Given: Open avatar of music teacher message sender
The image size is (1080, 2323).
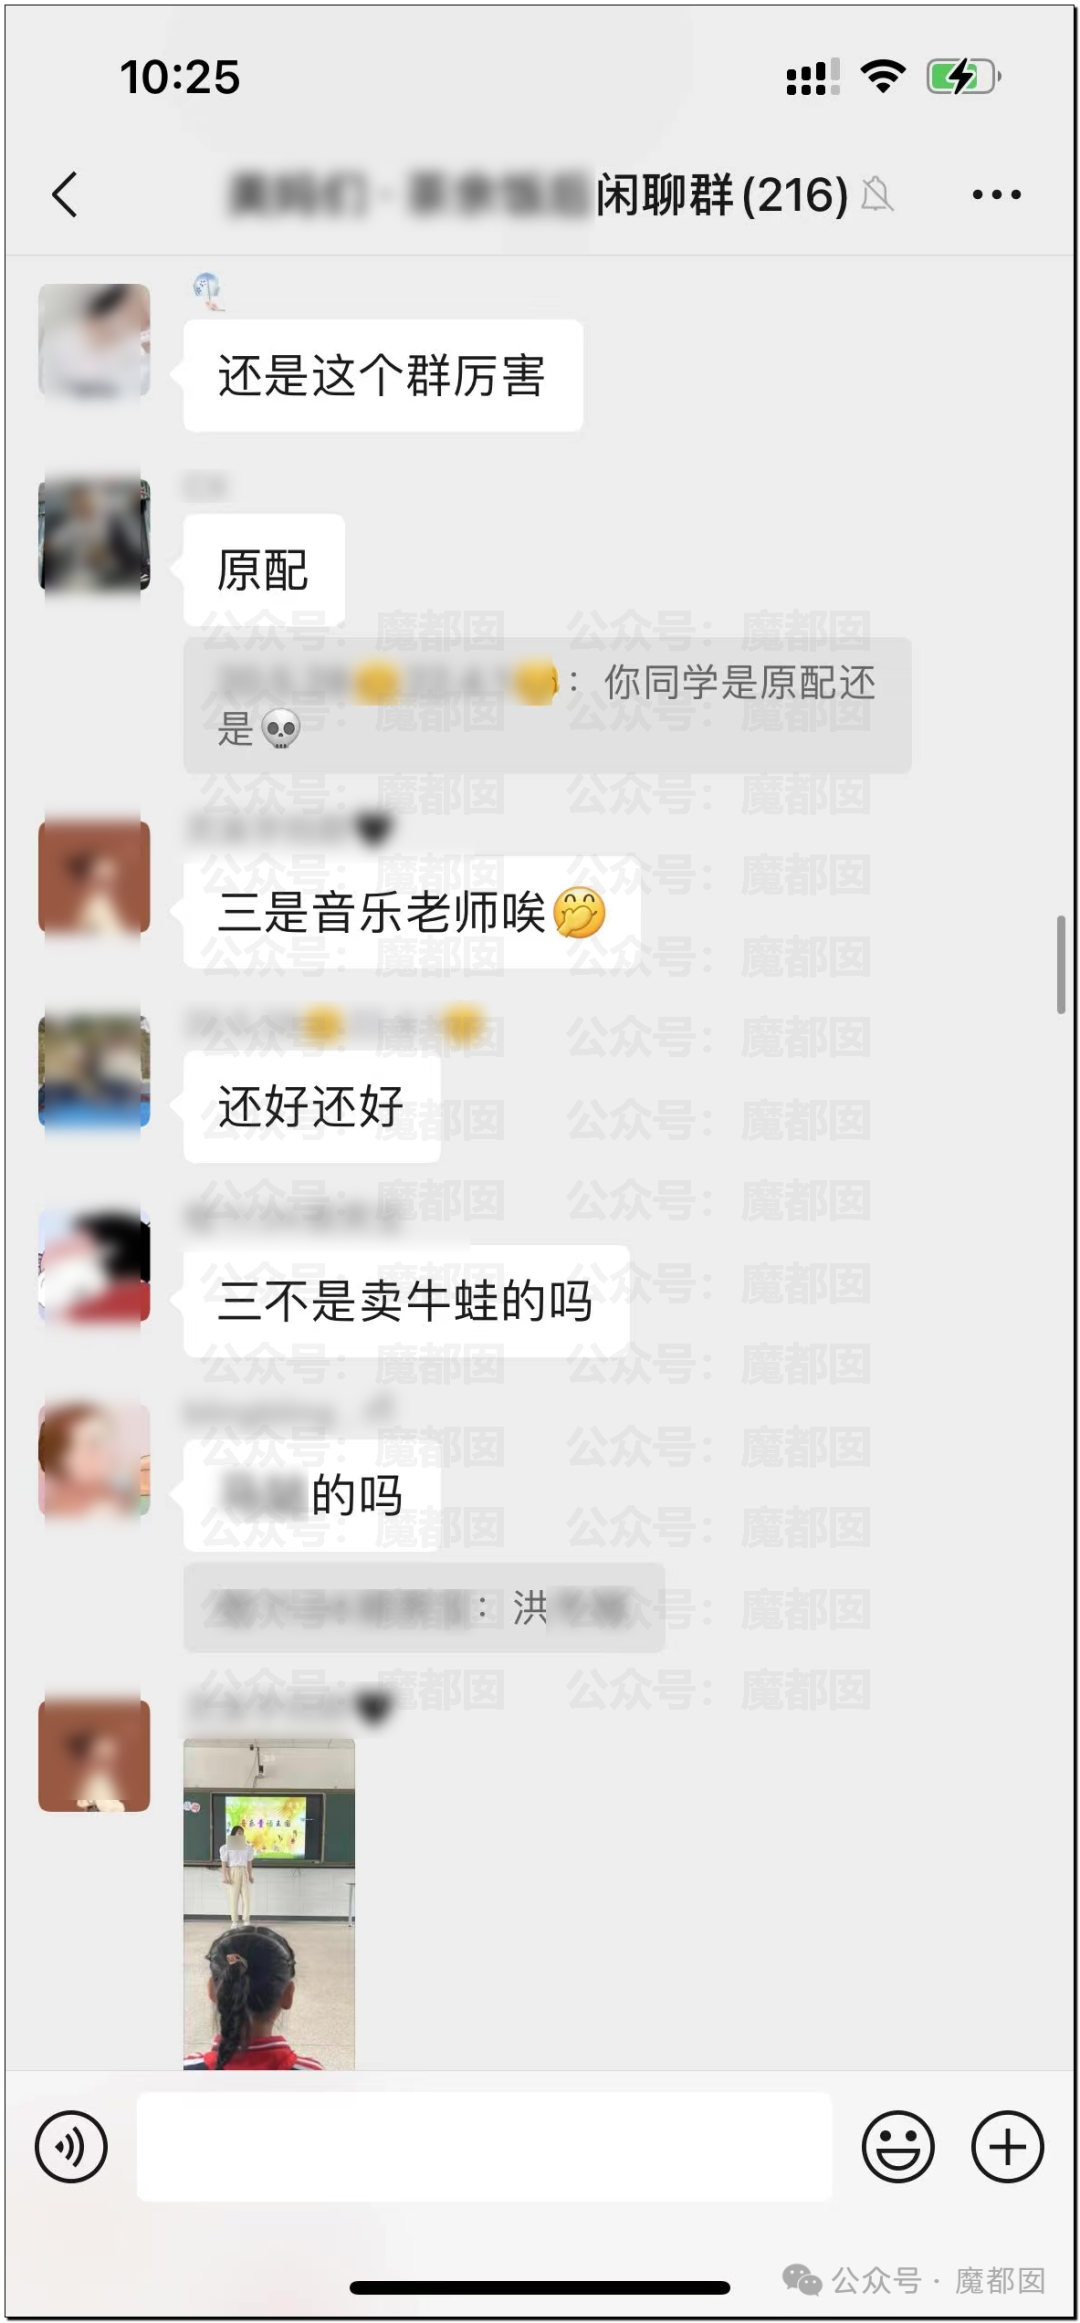Looking at the screenshot, I should [x=94, y=877].
